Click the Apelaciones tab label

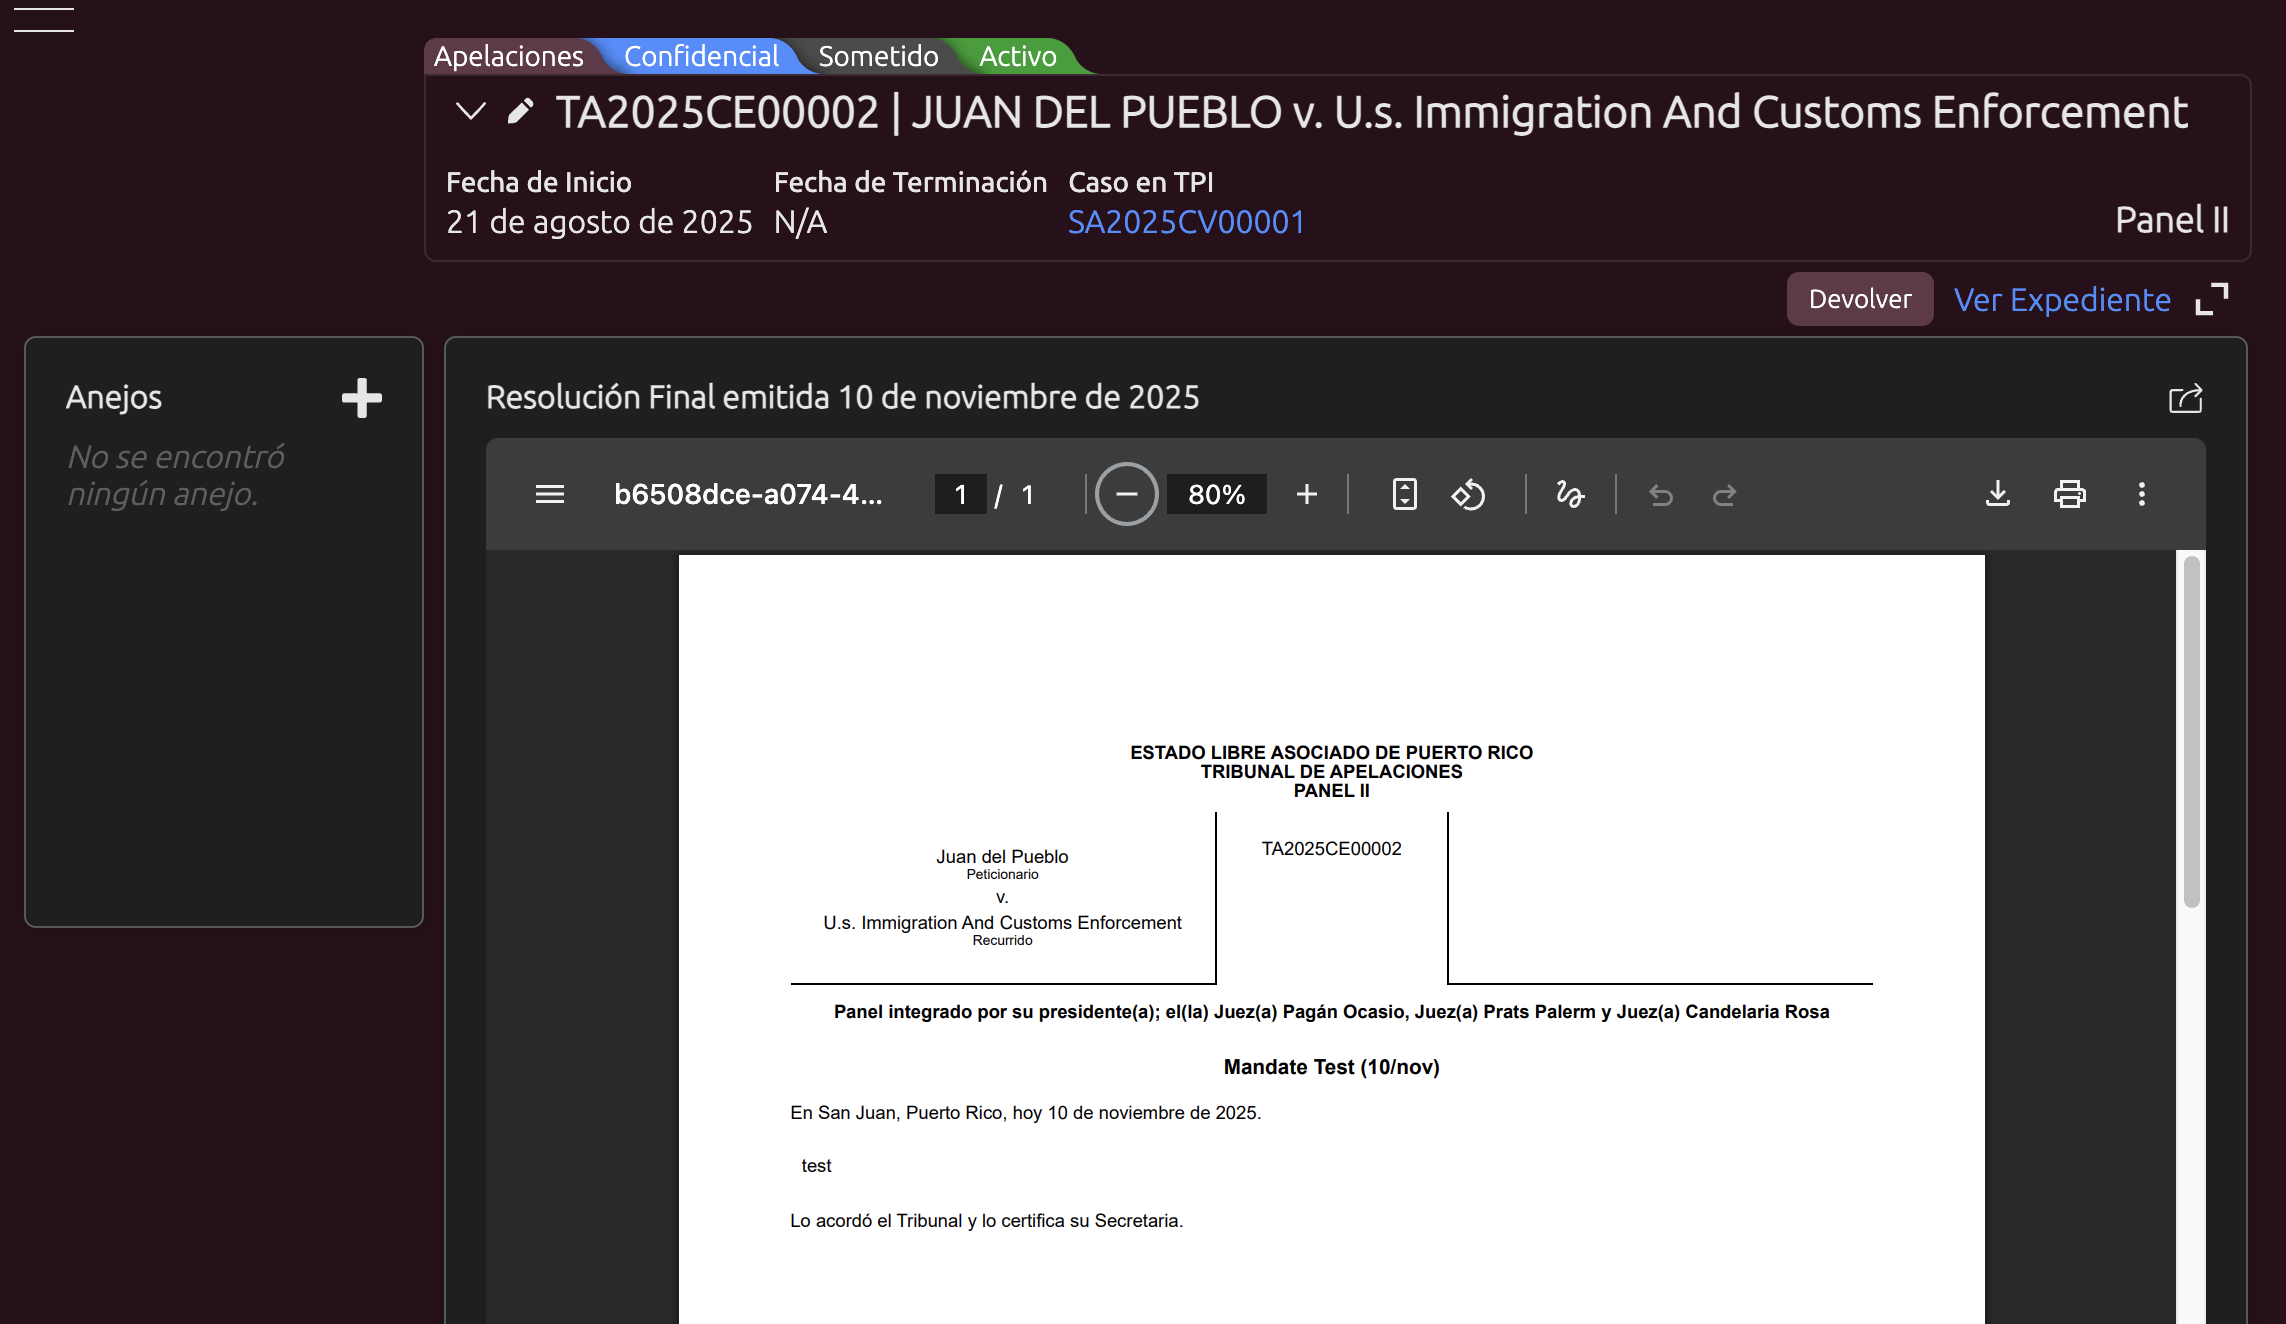[508, 56]
